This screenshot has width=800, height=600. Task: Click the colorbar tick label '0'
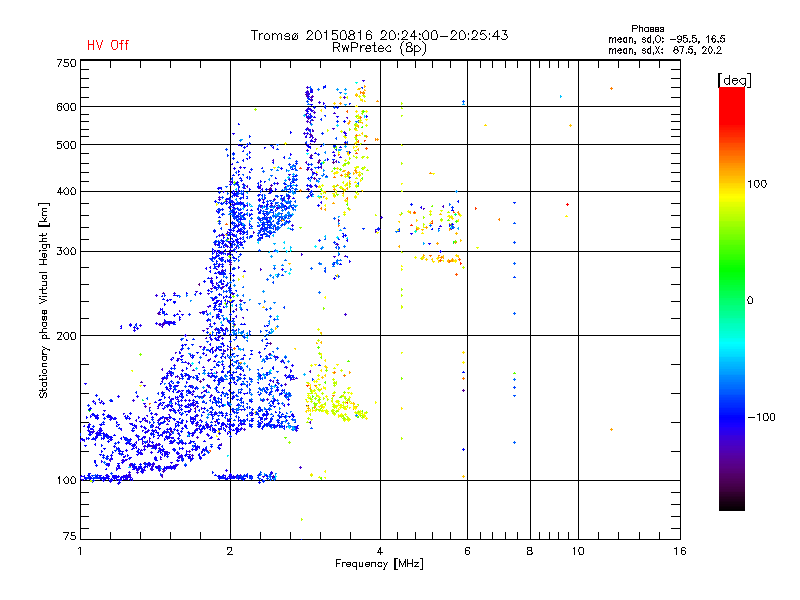pyautogui.click(x=750, y=301)
